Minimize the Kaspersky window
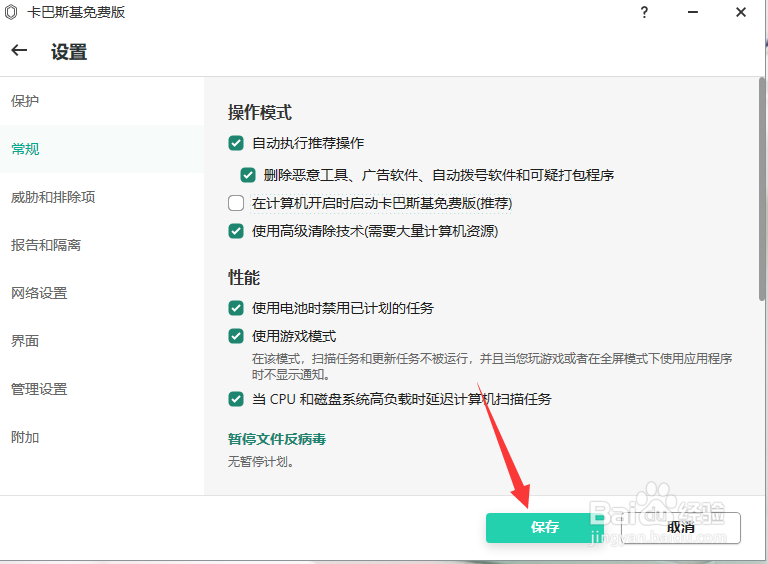This screenshot has width=768, height=564. (x=693, y=12)
